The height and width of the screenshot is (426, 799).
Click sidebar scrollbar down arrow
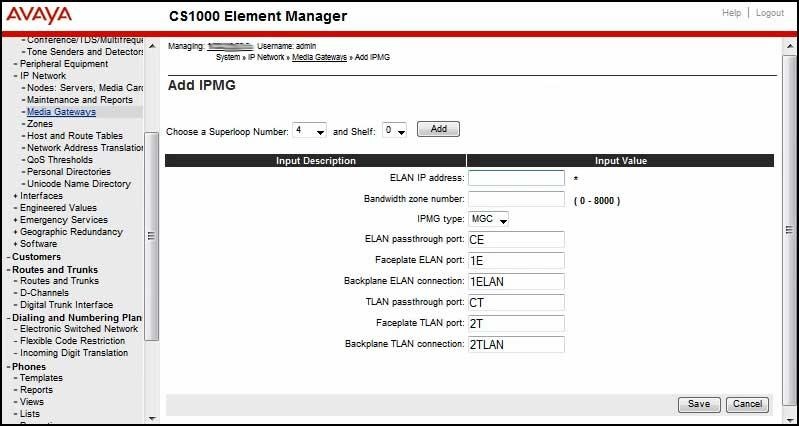coord(151,418)
